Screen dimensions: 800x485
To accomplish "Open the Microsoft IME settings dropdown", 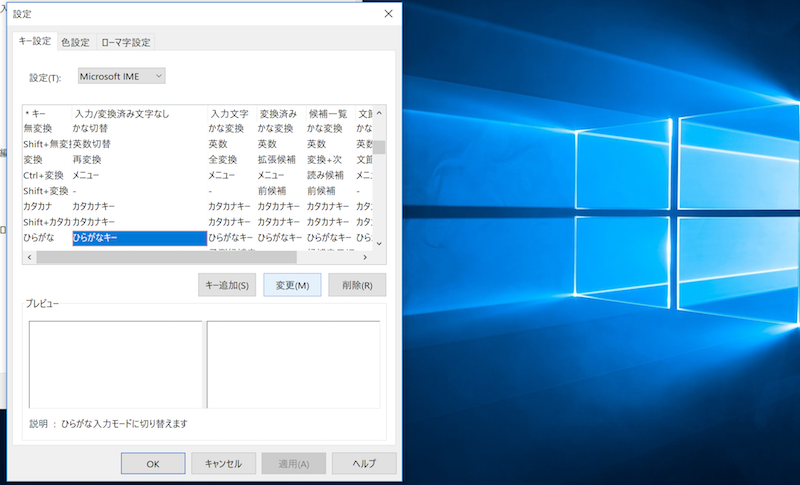I will (122, 76).
